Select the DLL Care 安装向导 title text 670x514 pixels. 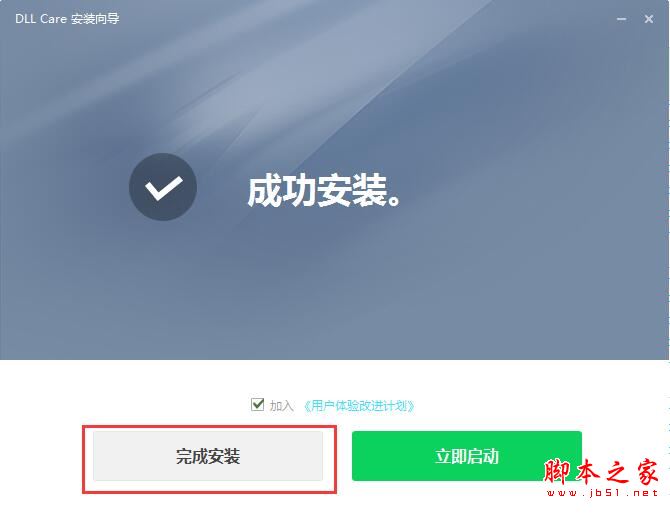[x=67, y=19]
